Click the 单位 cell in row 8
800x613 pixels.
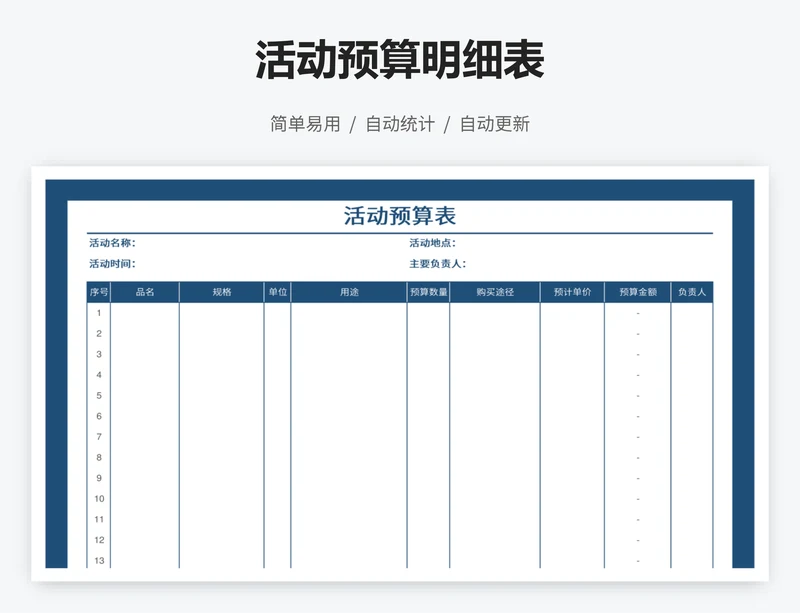[x=278, y=458]
